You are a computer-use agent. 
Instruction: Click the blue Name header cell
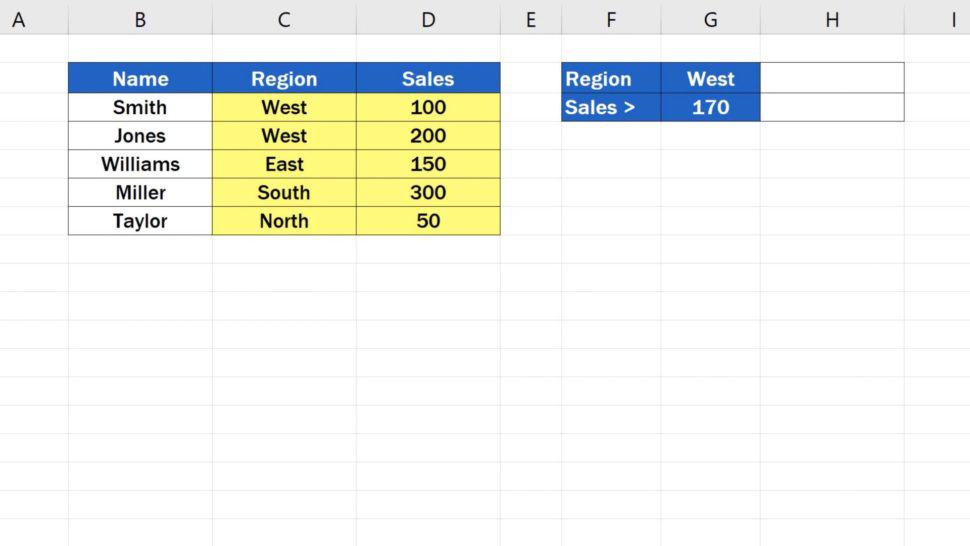(x=140, y=79)
